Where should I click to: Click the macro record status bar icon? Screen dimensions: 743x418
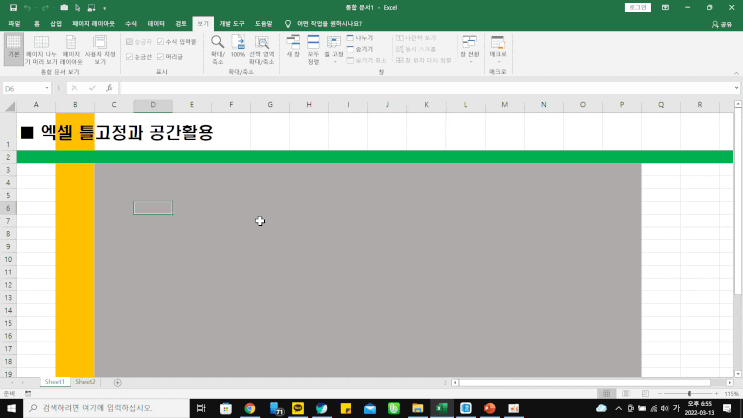tap(28, 394)
